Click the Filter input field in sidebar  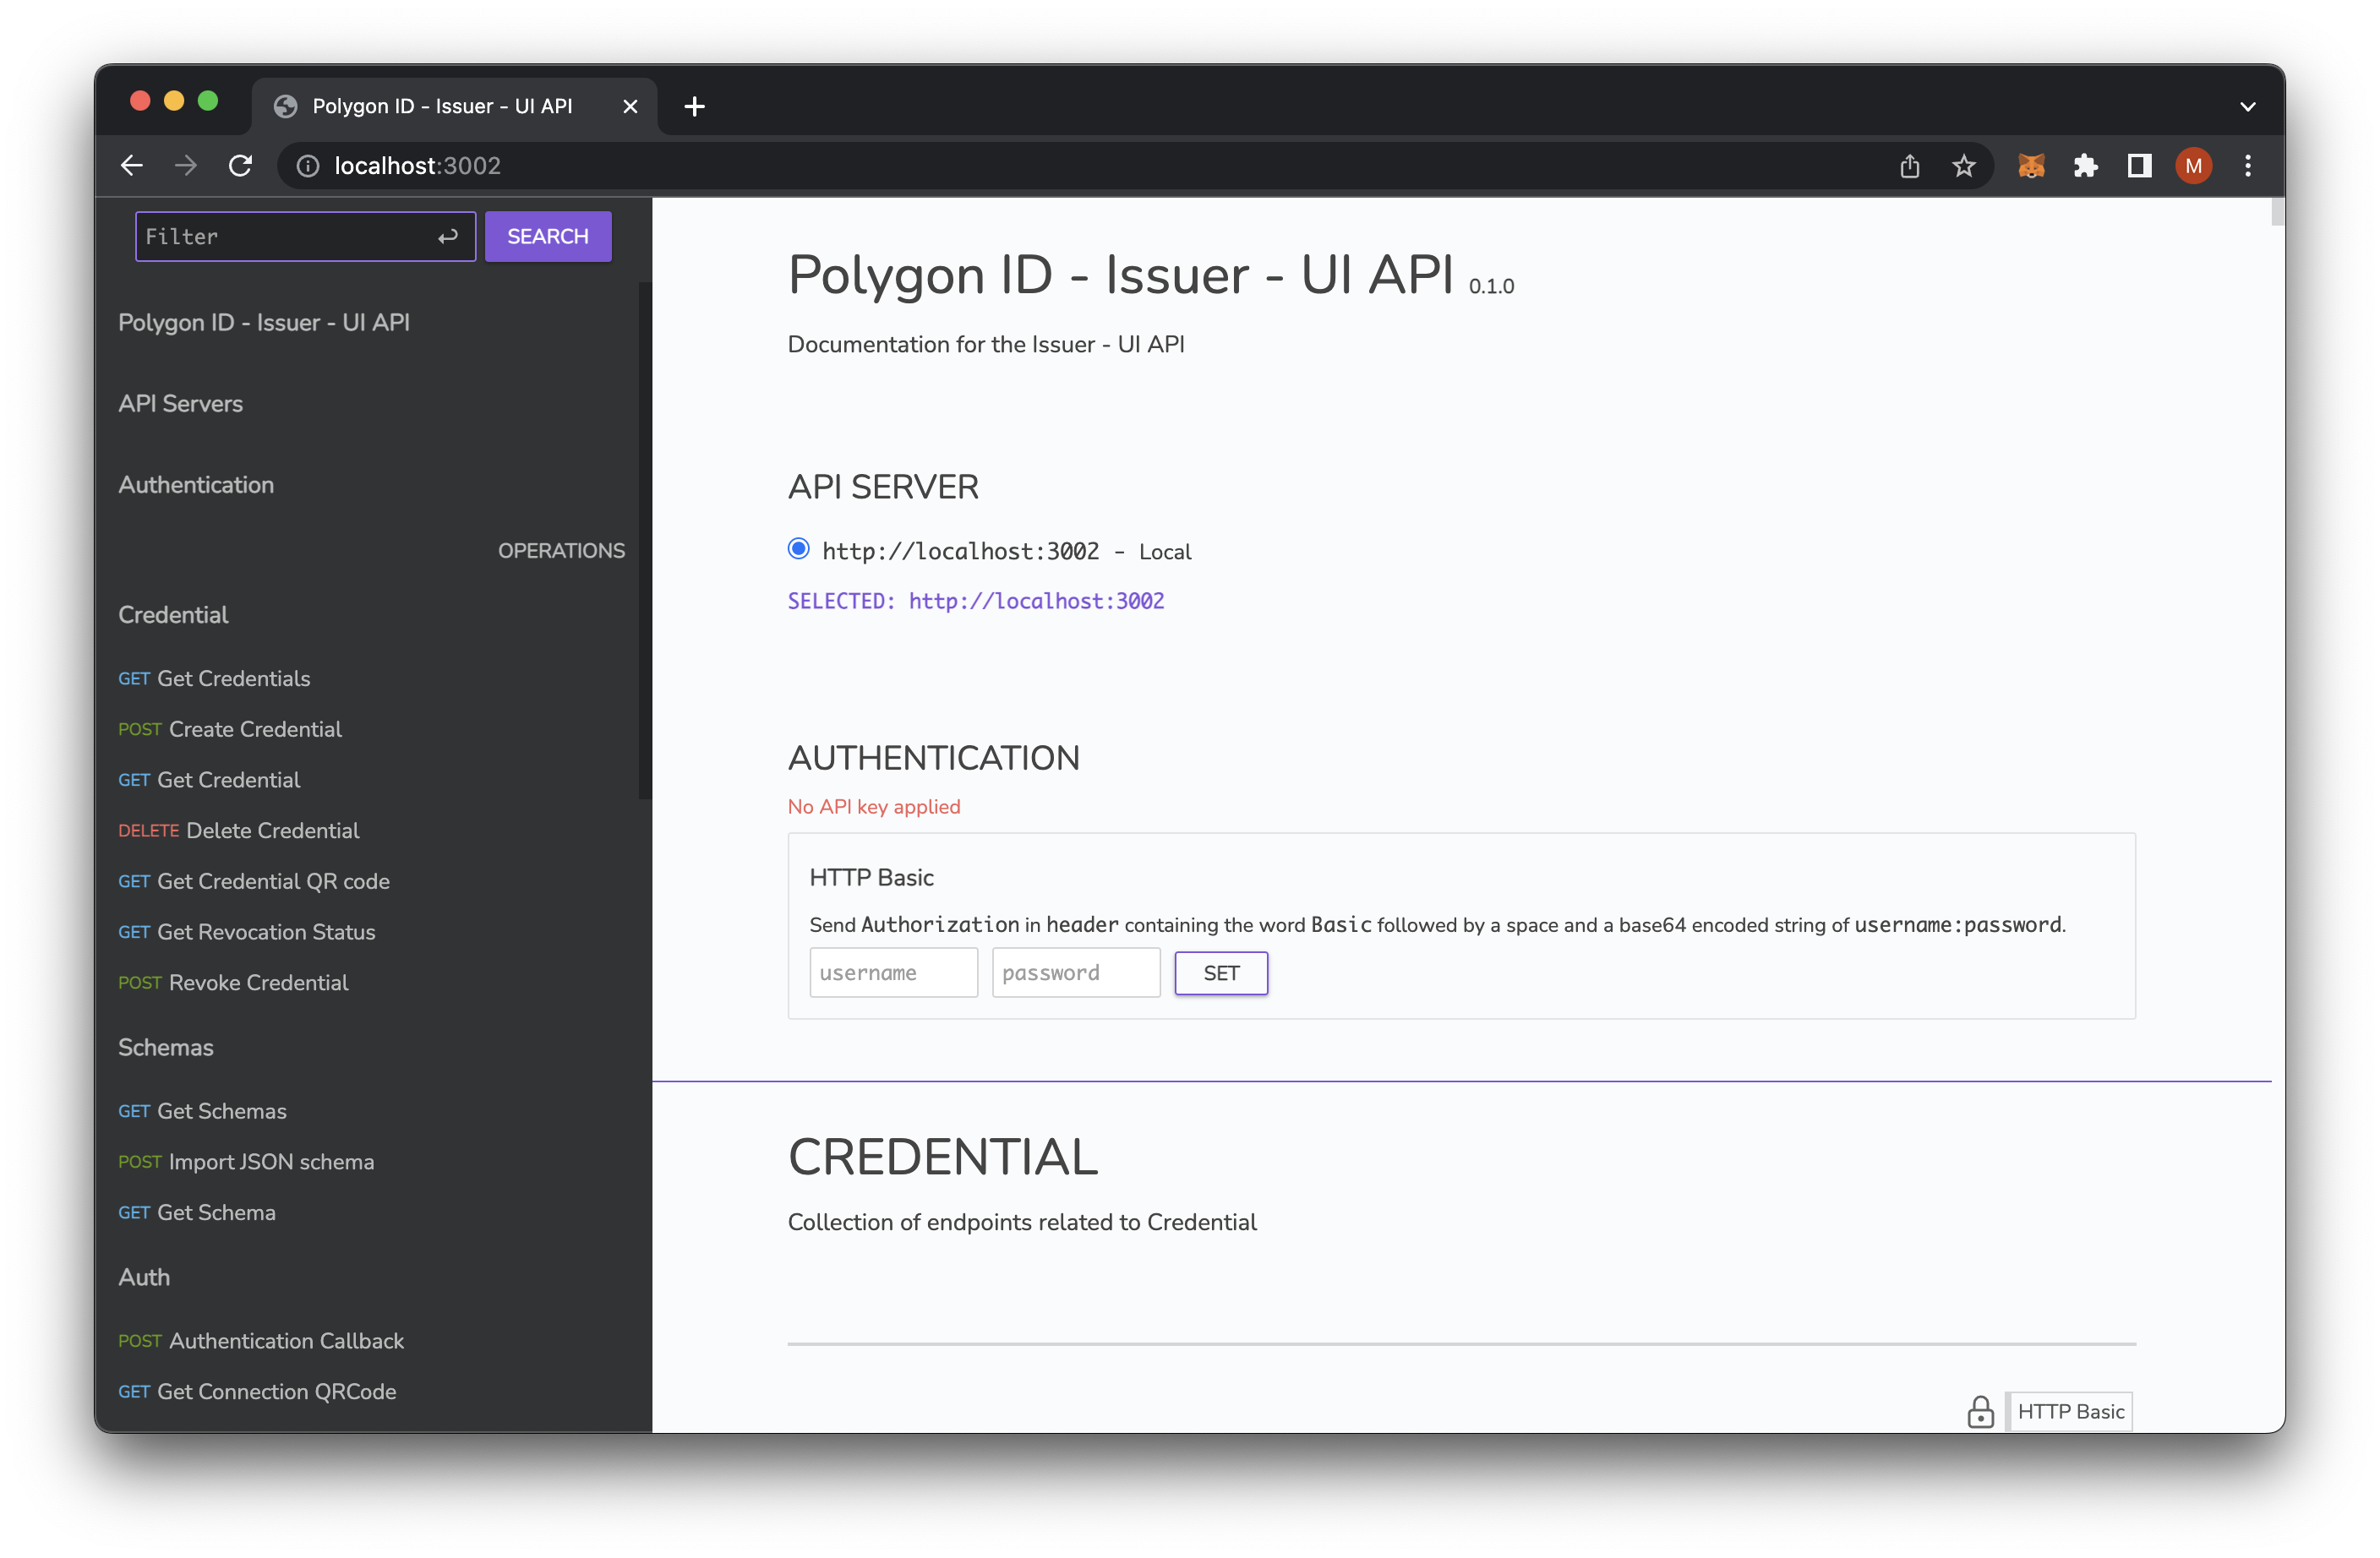(x=301, y=237)
